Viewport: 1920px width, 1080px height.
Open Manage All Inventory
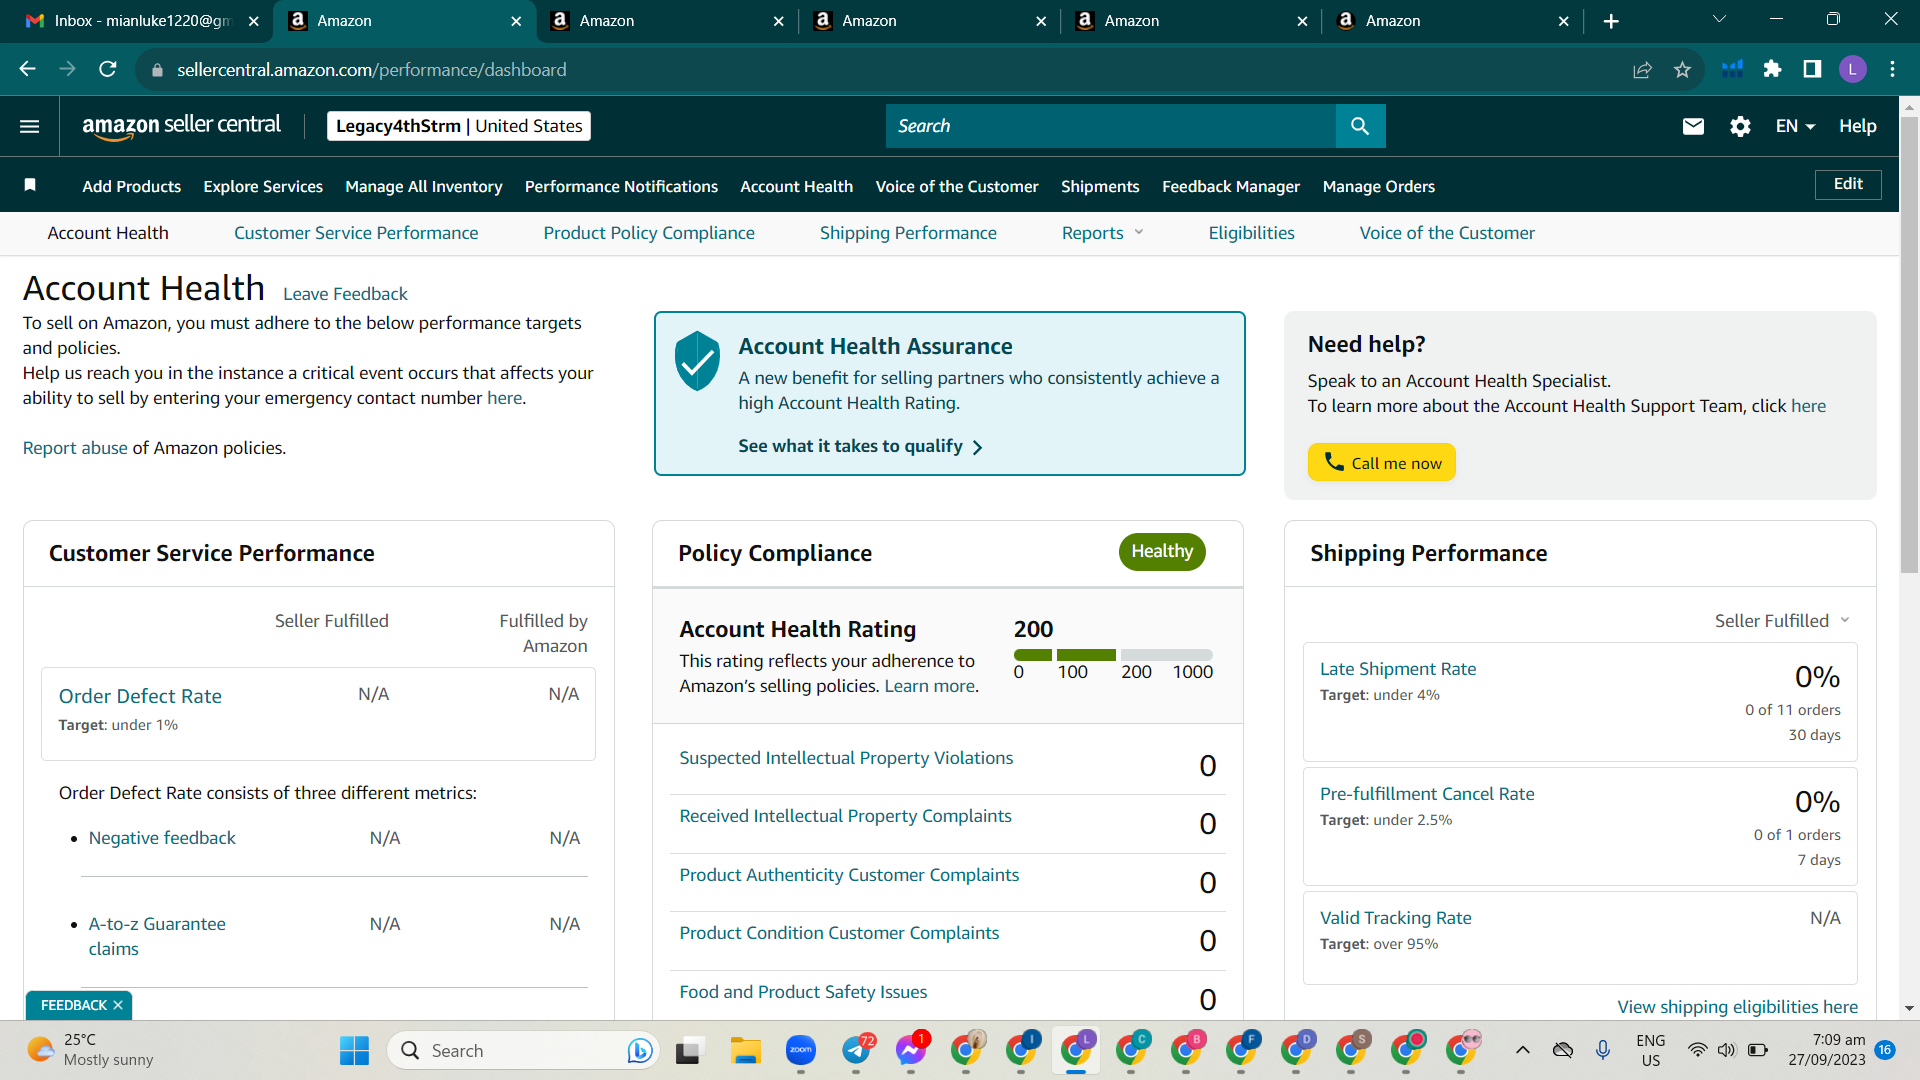[424, 186]
